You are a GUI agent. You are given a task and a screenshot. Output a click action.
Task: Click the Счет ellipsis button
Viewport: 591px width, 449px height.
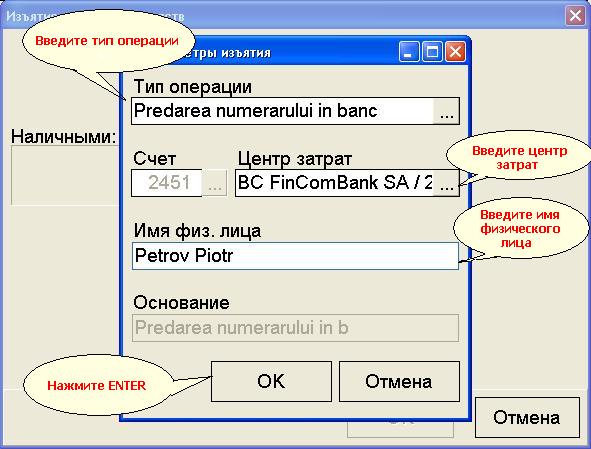pos(214,183)
